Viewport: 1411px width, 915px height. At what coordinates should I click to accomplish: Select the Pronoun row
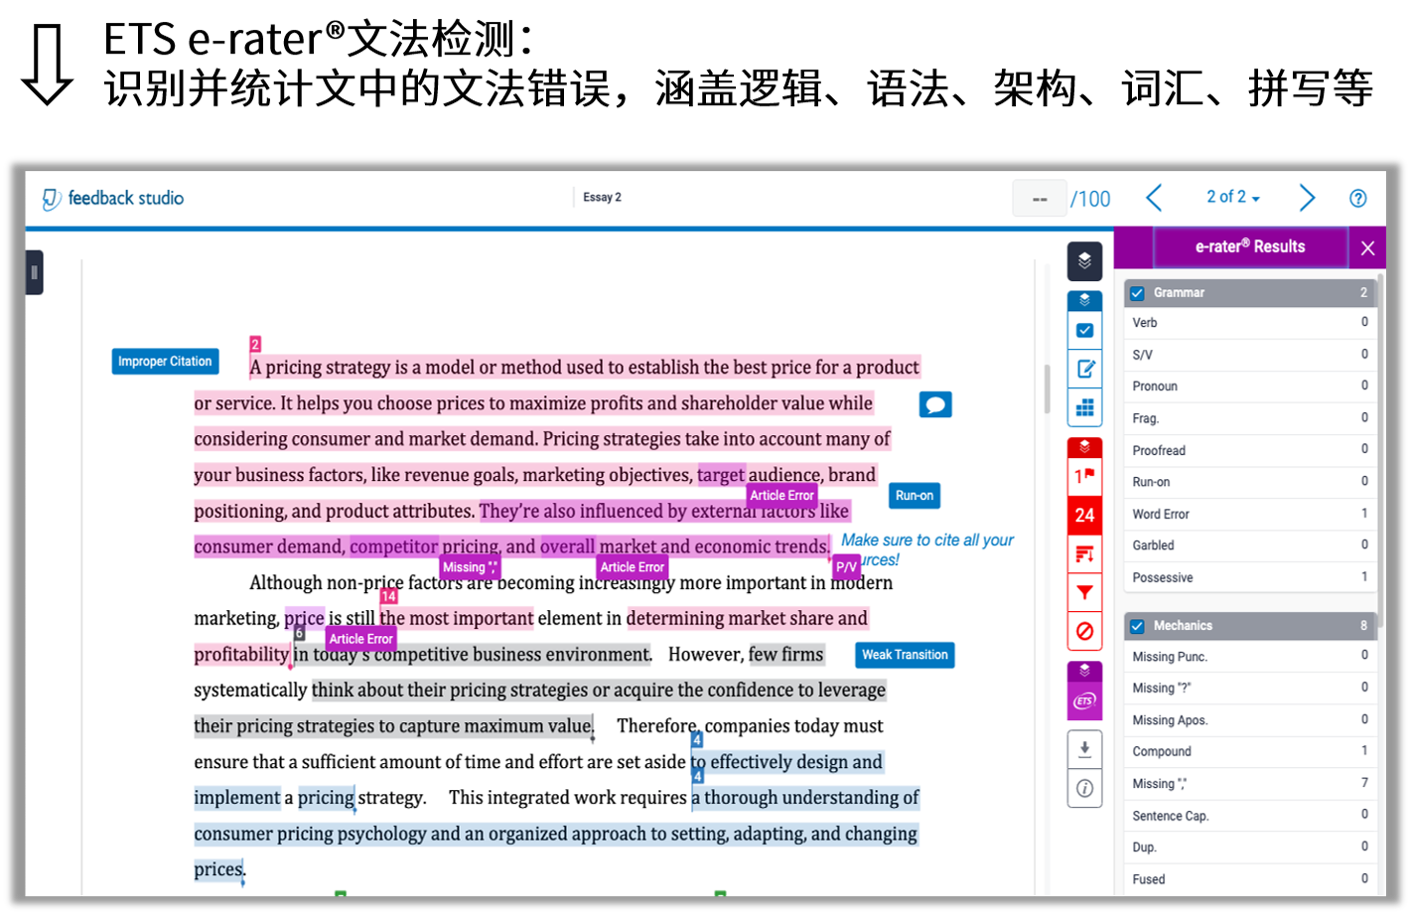tap(1250, 386)
